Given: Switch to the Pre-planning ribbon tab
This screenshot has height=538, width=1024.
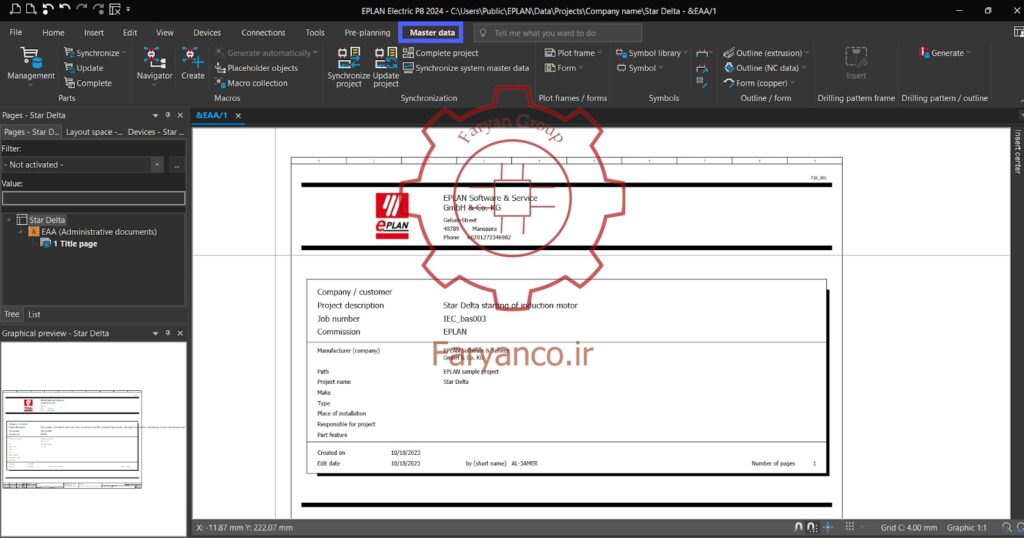Looking at the screenshot, I should point(367,33).
